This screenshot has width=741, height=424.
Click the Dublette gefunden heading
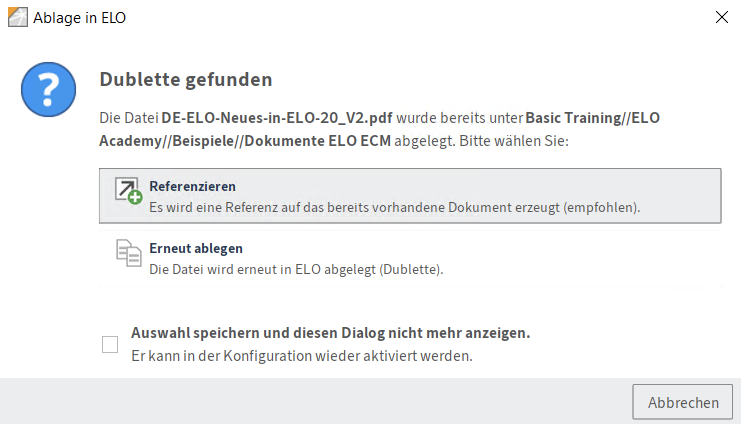point(186,79)
